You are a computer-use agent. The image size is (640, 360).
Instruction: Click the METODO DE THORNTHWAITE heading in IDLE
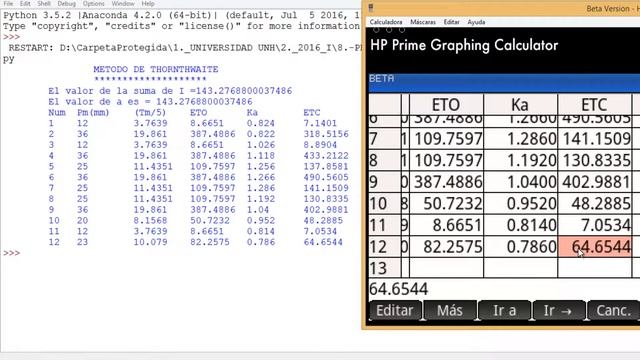click(x=156, y=69)
